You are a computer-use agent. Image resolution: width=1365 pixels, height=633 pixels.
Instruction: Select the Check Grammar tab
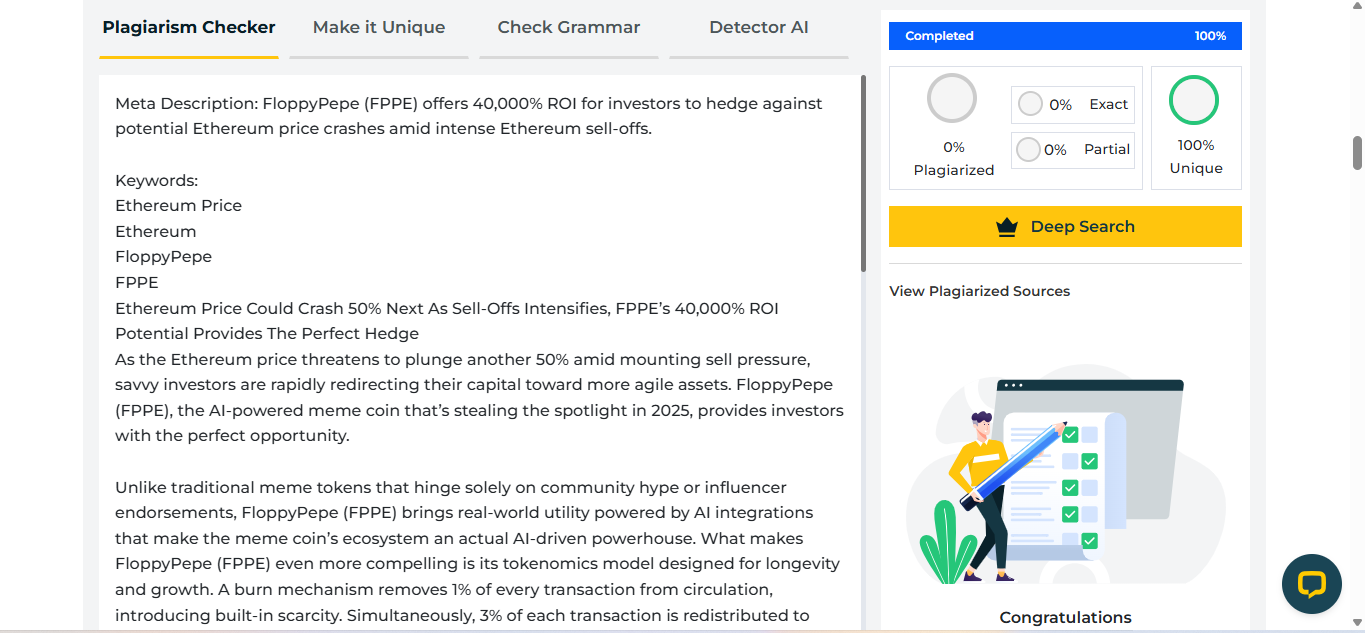click(569, 28)
